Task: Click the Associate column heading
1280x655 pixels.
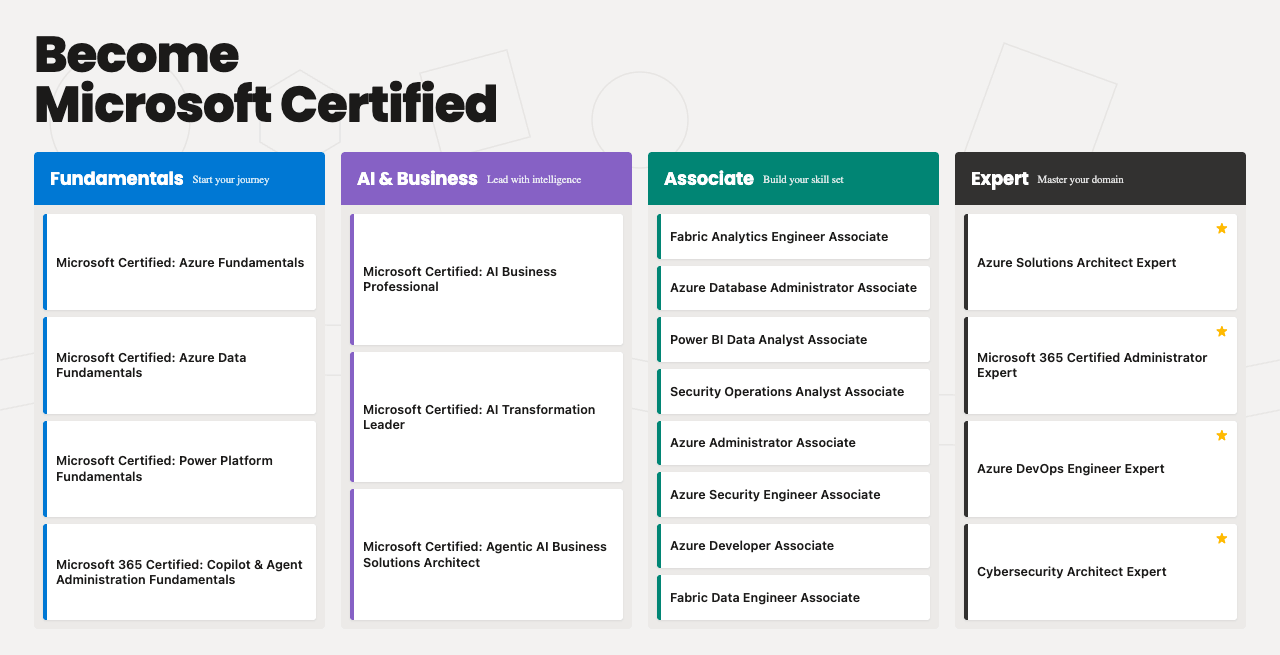Action: click(x=709, y=179)
